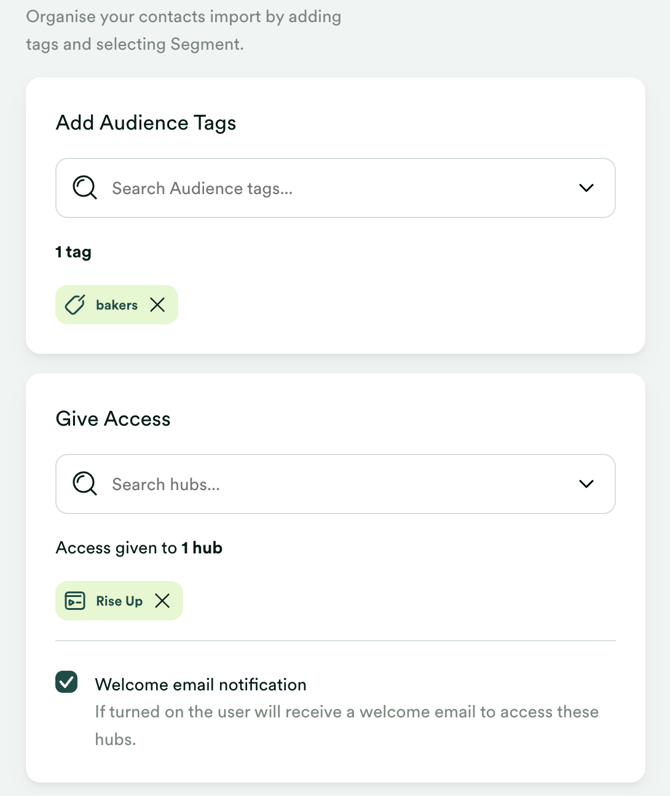The height and width of the screenshot is (796, 670).
Task: Focus the Search hubs input field
Action: 336,484
